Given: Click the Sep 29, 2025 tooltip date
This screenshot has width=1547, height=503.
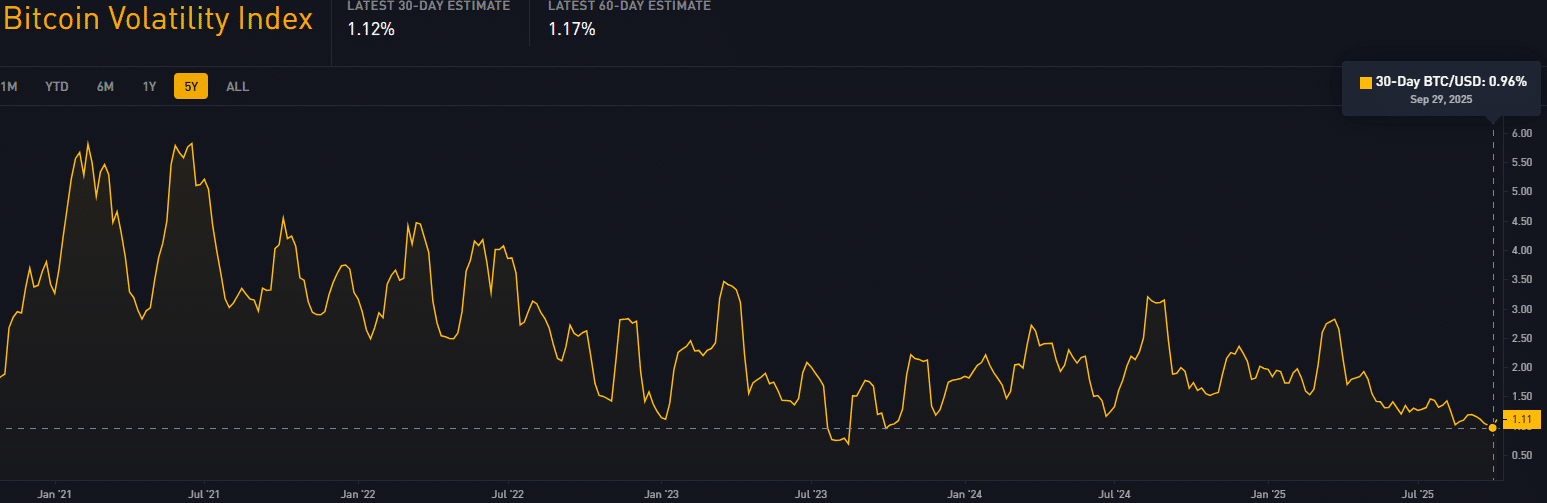Looking at the screenshot, I should [1441, 100].
